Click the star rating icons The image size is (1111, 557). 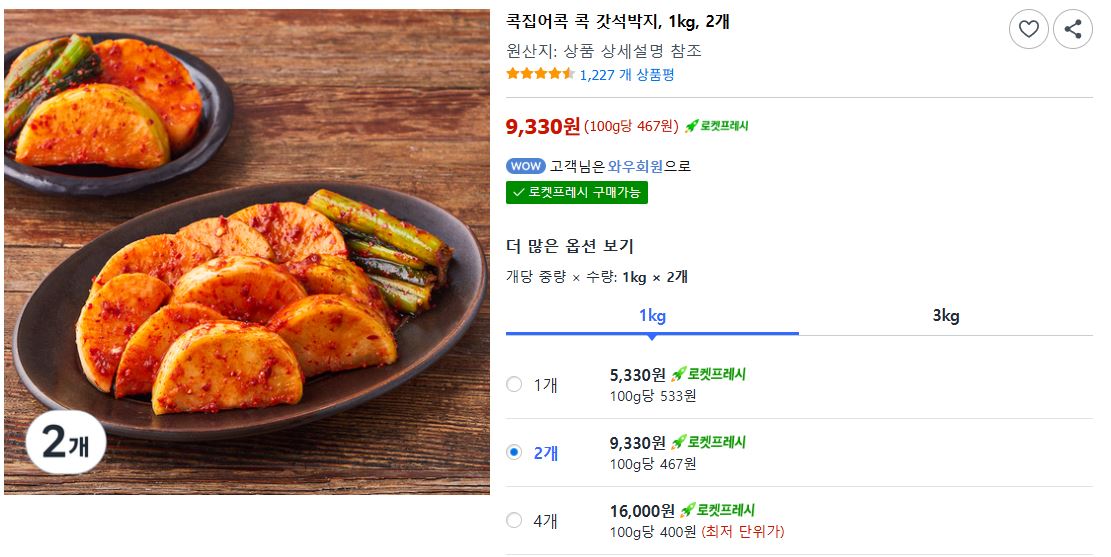click(540, 74)
